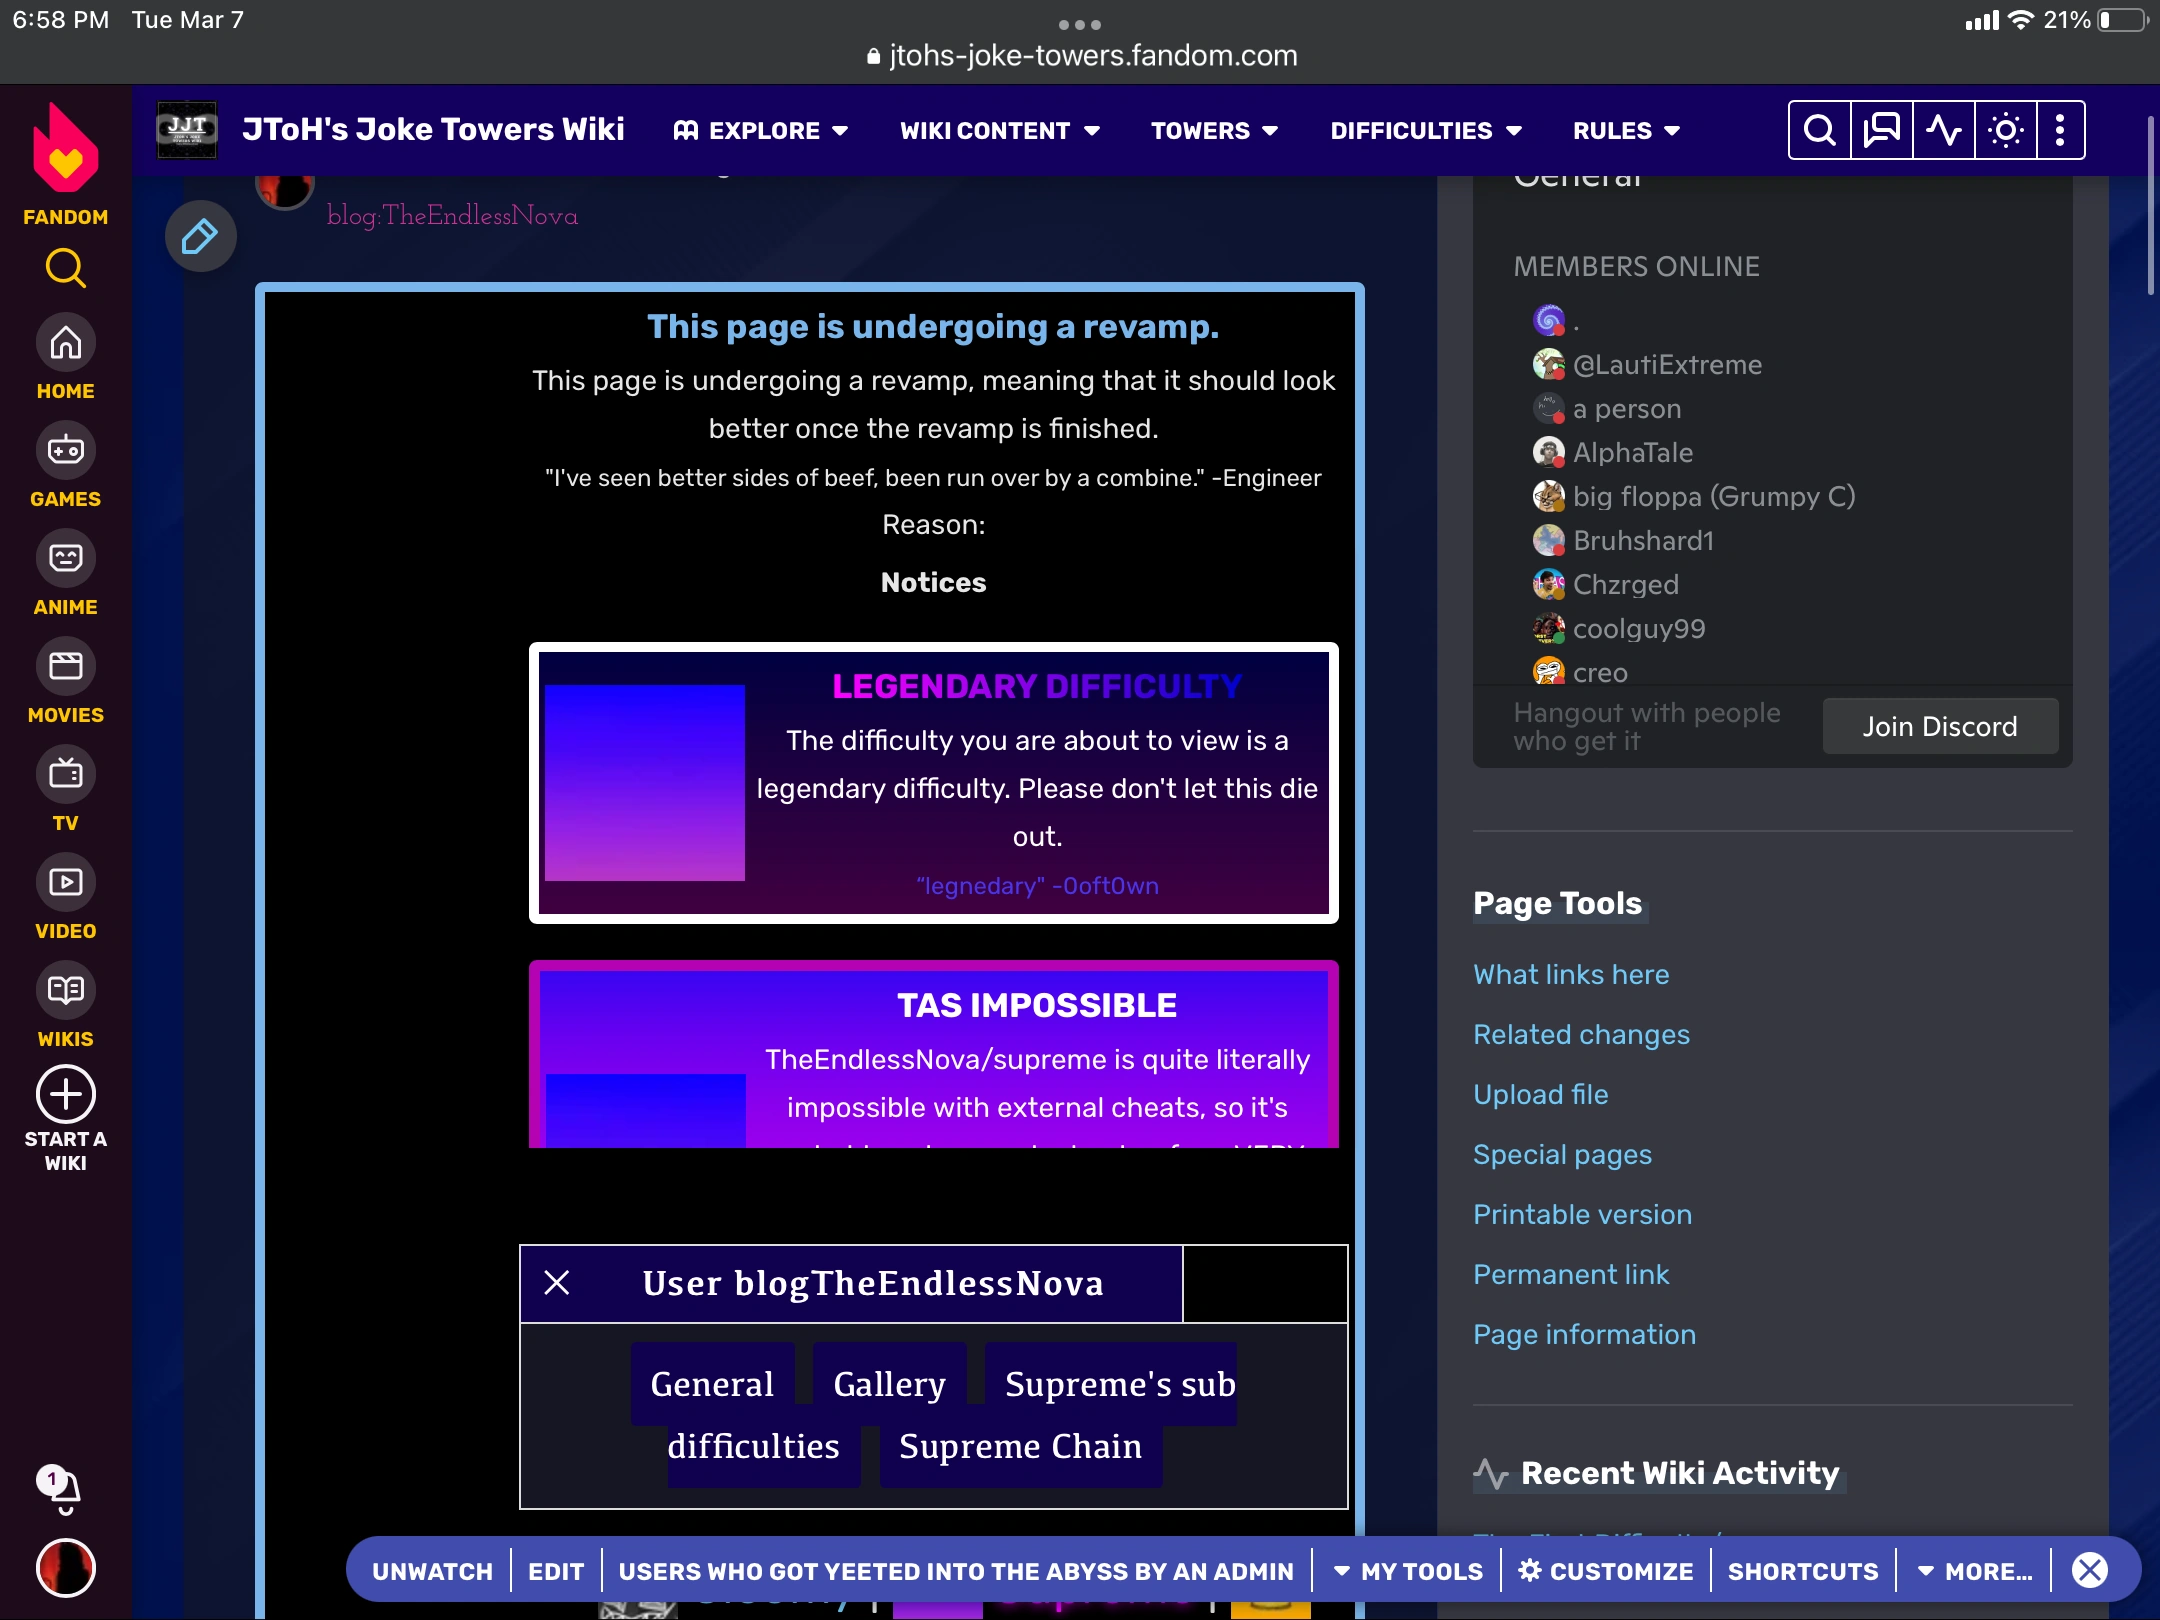2160x1620 pixels.
Task: Open the discussions speech bubble icon
Action: pos(1881,130)
